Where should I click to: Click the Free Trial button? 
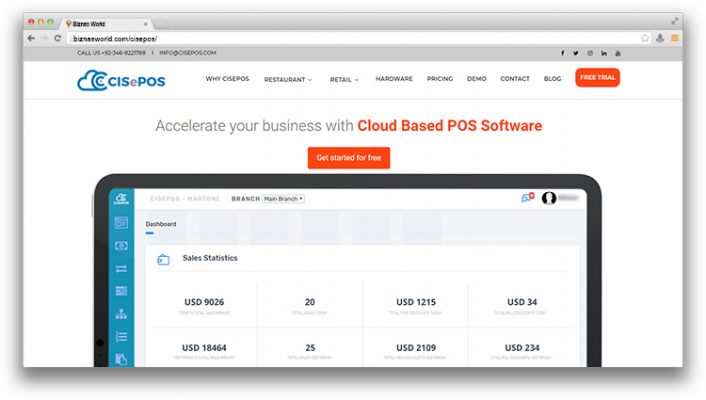click(x=597, y=78)
